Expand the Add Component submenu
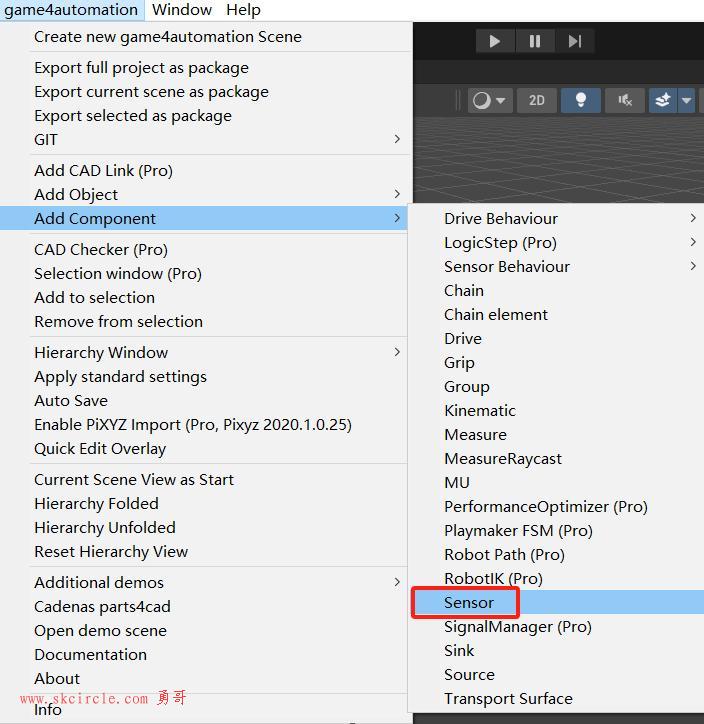 pyautogui.click(x=204, y=218)
